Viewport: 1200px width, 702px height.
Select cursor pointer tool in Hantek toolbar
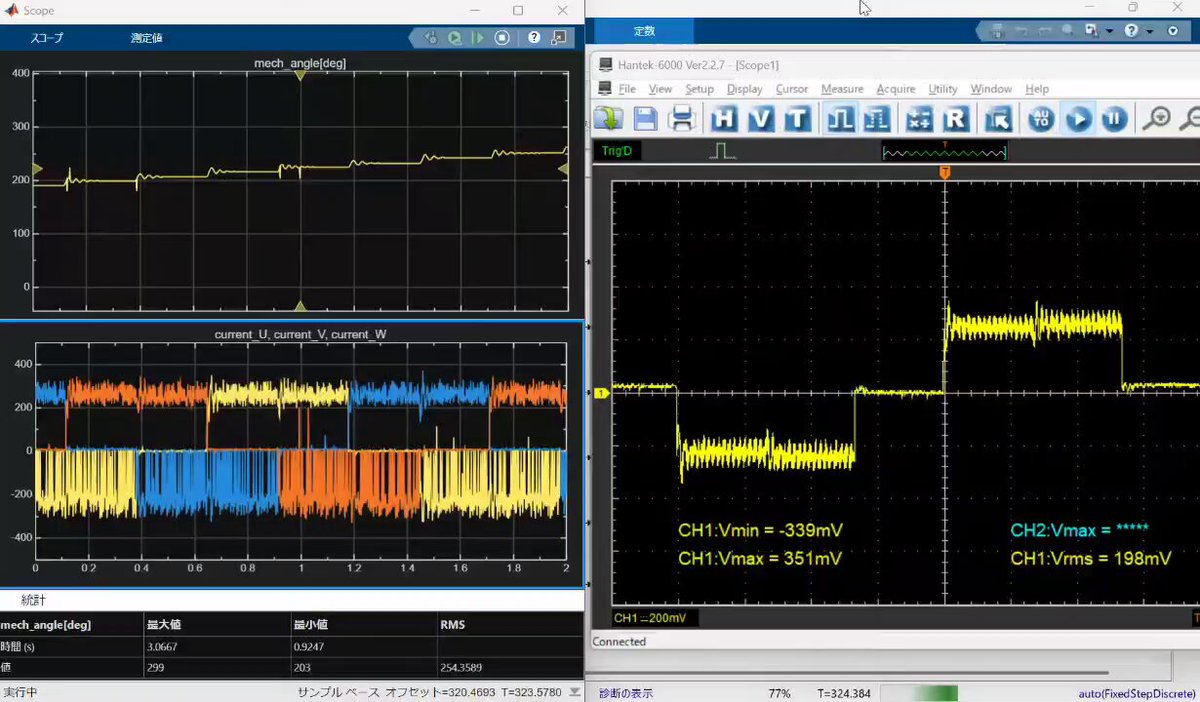(x=998, y=119)
